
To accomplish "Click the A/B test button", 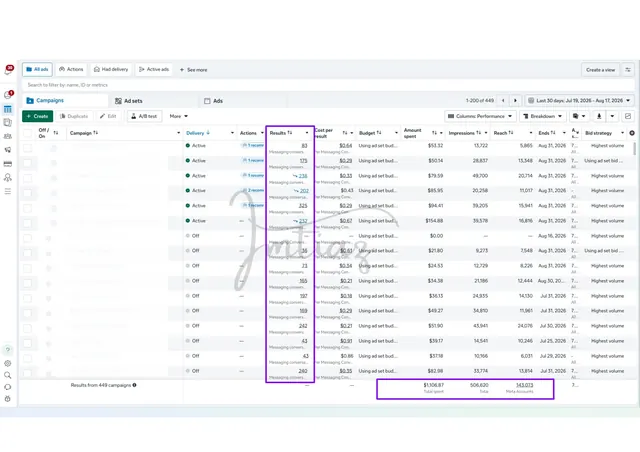I will (x=144, y=116).
